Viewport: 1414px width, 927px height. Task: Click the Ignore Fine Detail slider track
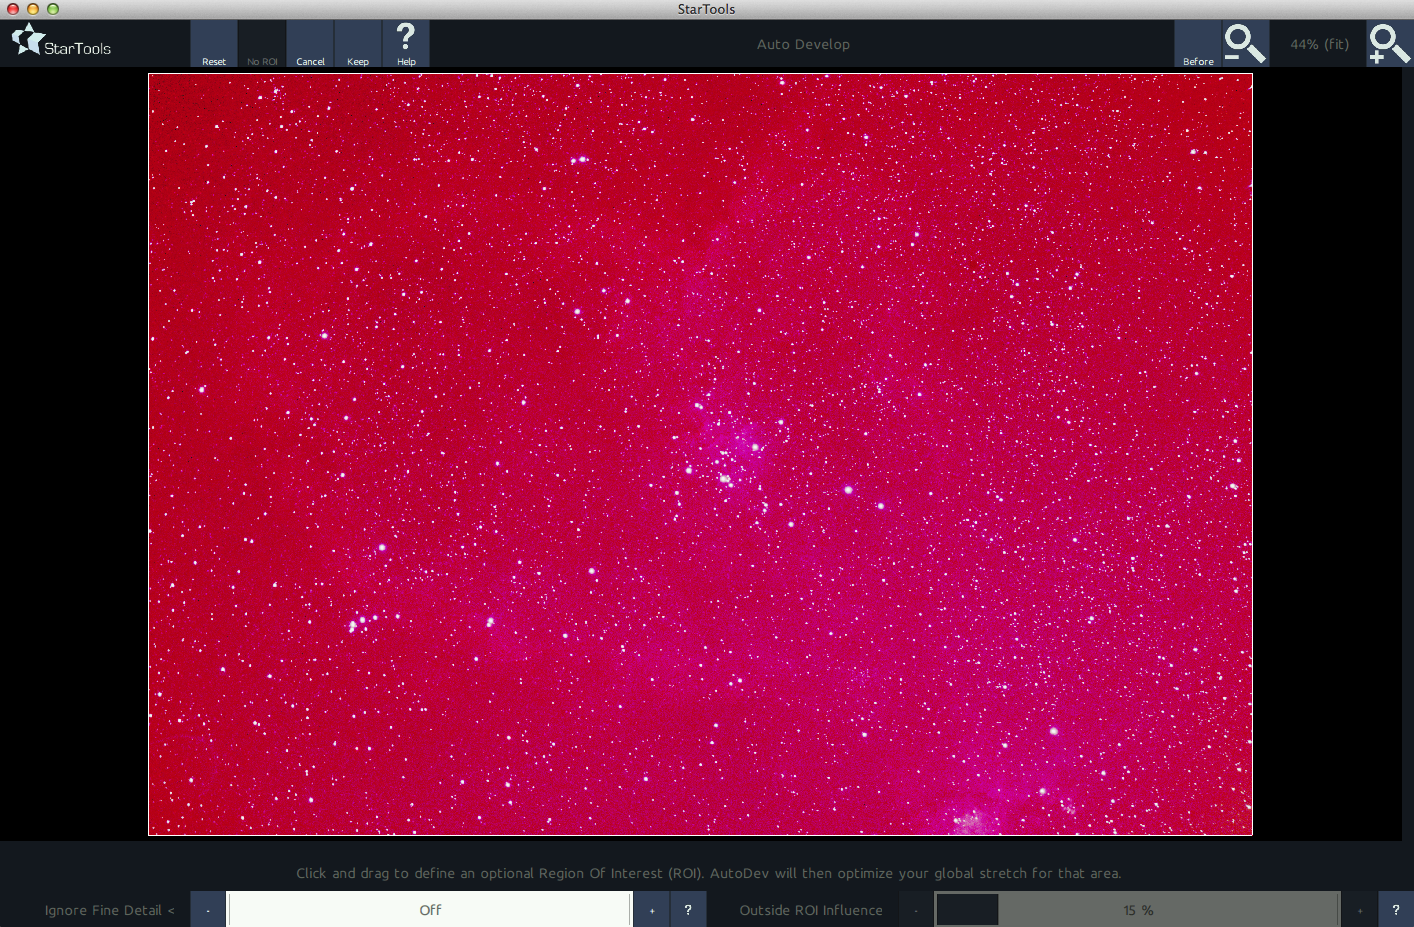pos(430,910)
